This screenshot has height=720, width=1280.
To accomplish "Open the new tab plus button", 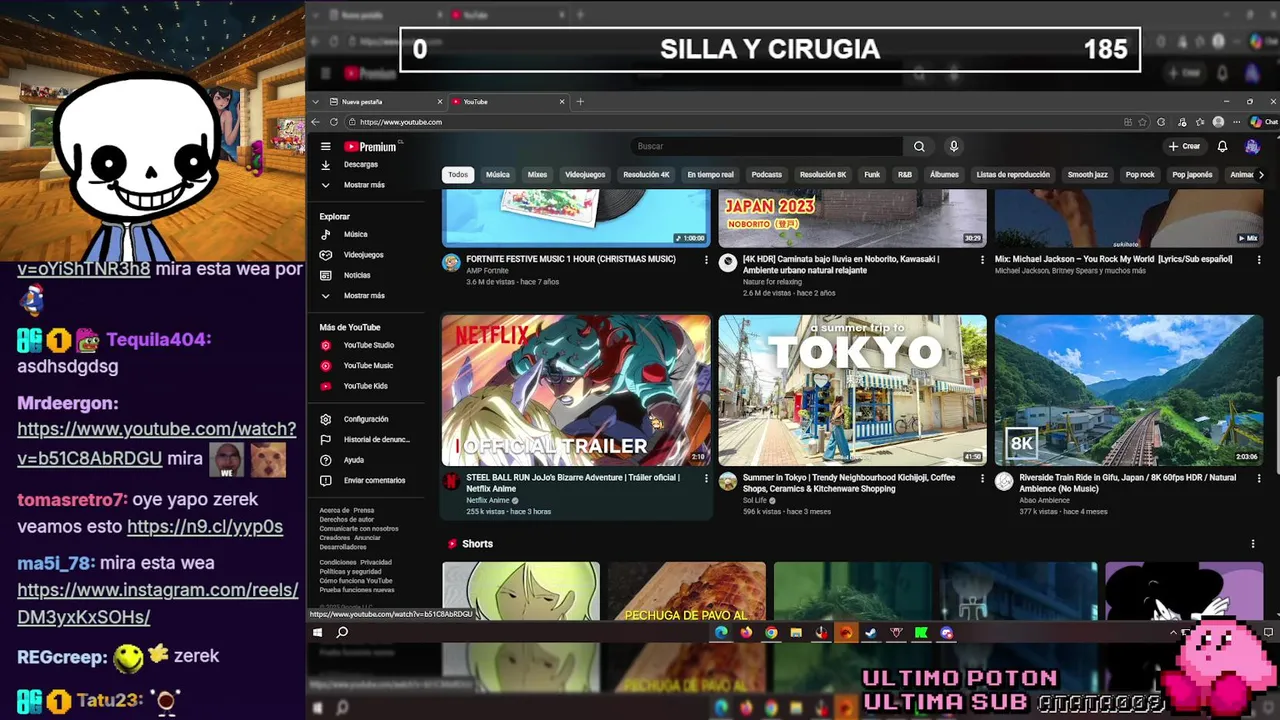I will 580,101.
